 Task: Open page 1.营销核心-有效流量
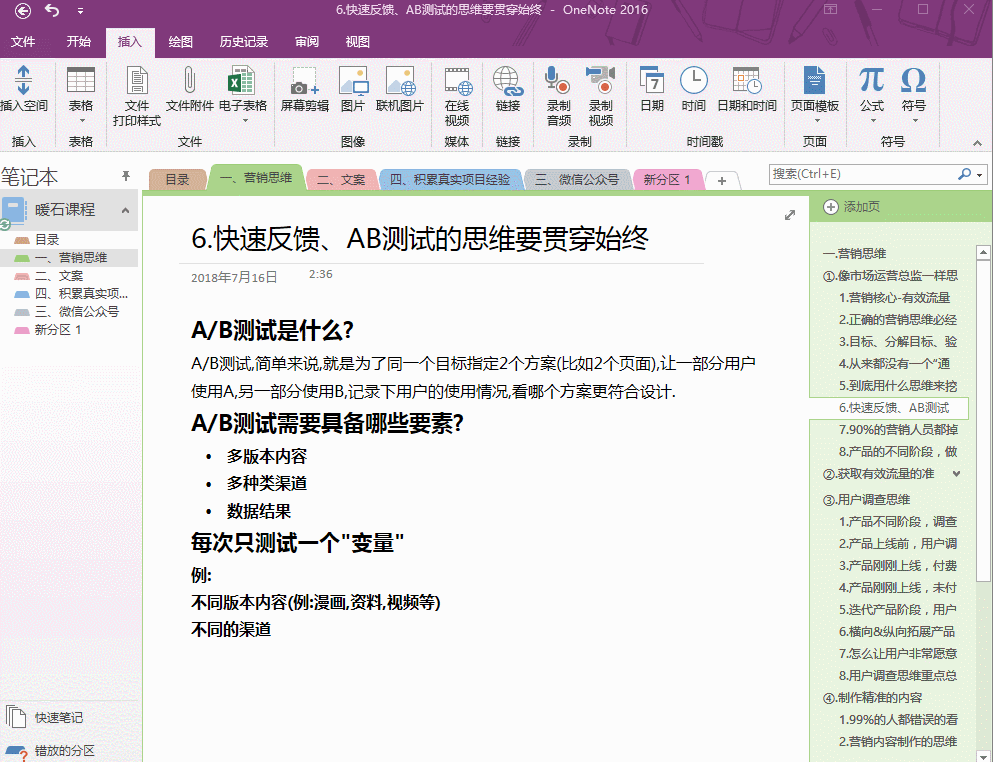[894, 298]
